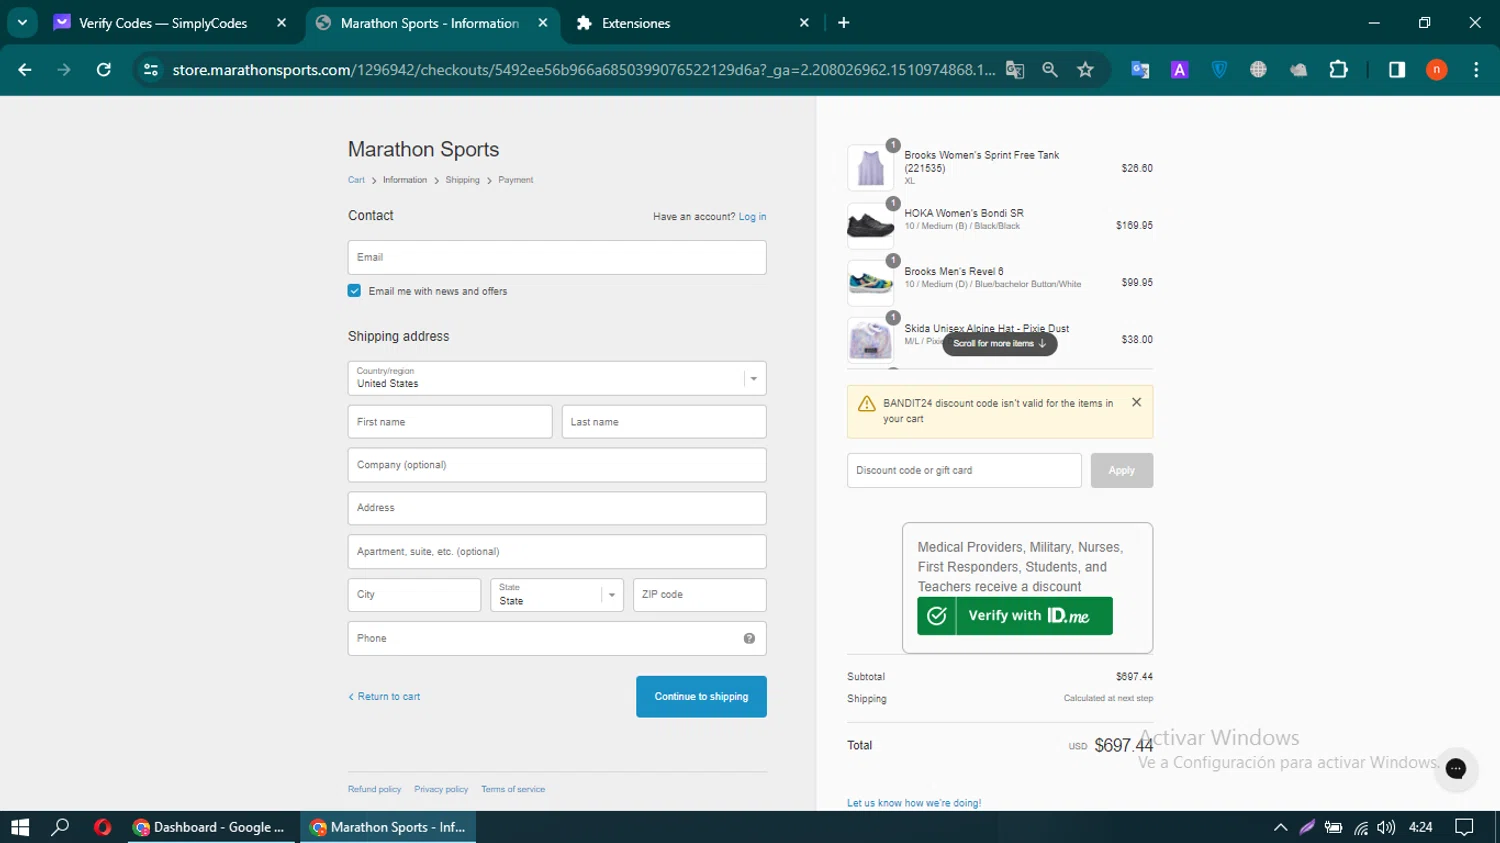Open the tab search dropdown arrow

[22, 22]
